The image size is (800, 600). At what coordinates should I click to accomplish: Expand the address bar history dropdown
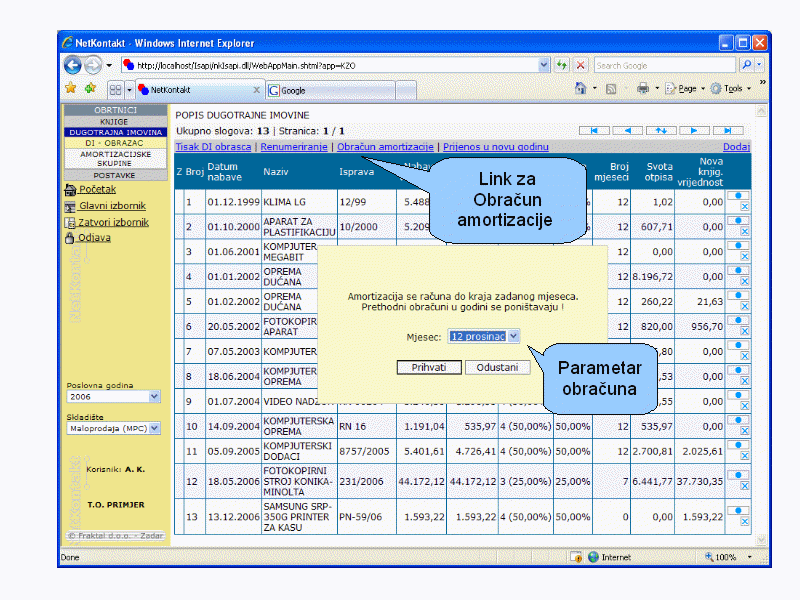coord(544,65)
